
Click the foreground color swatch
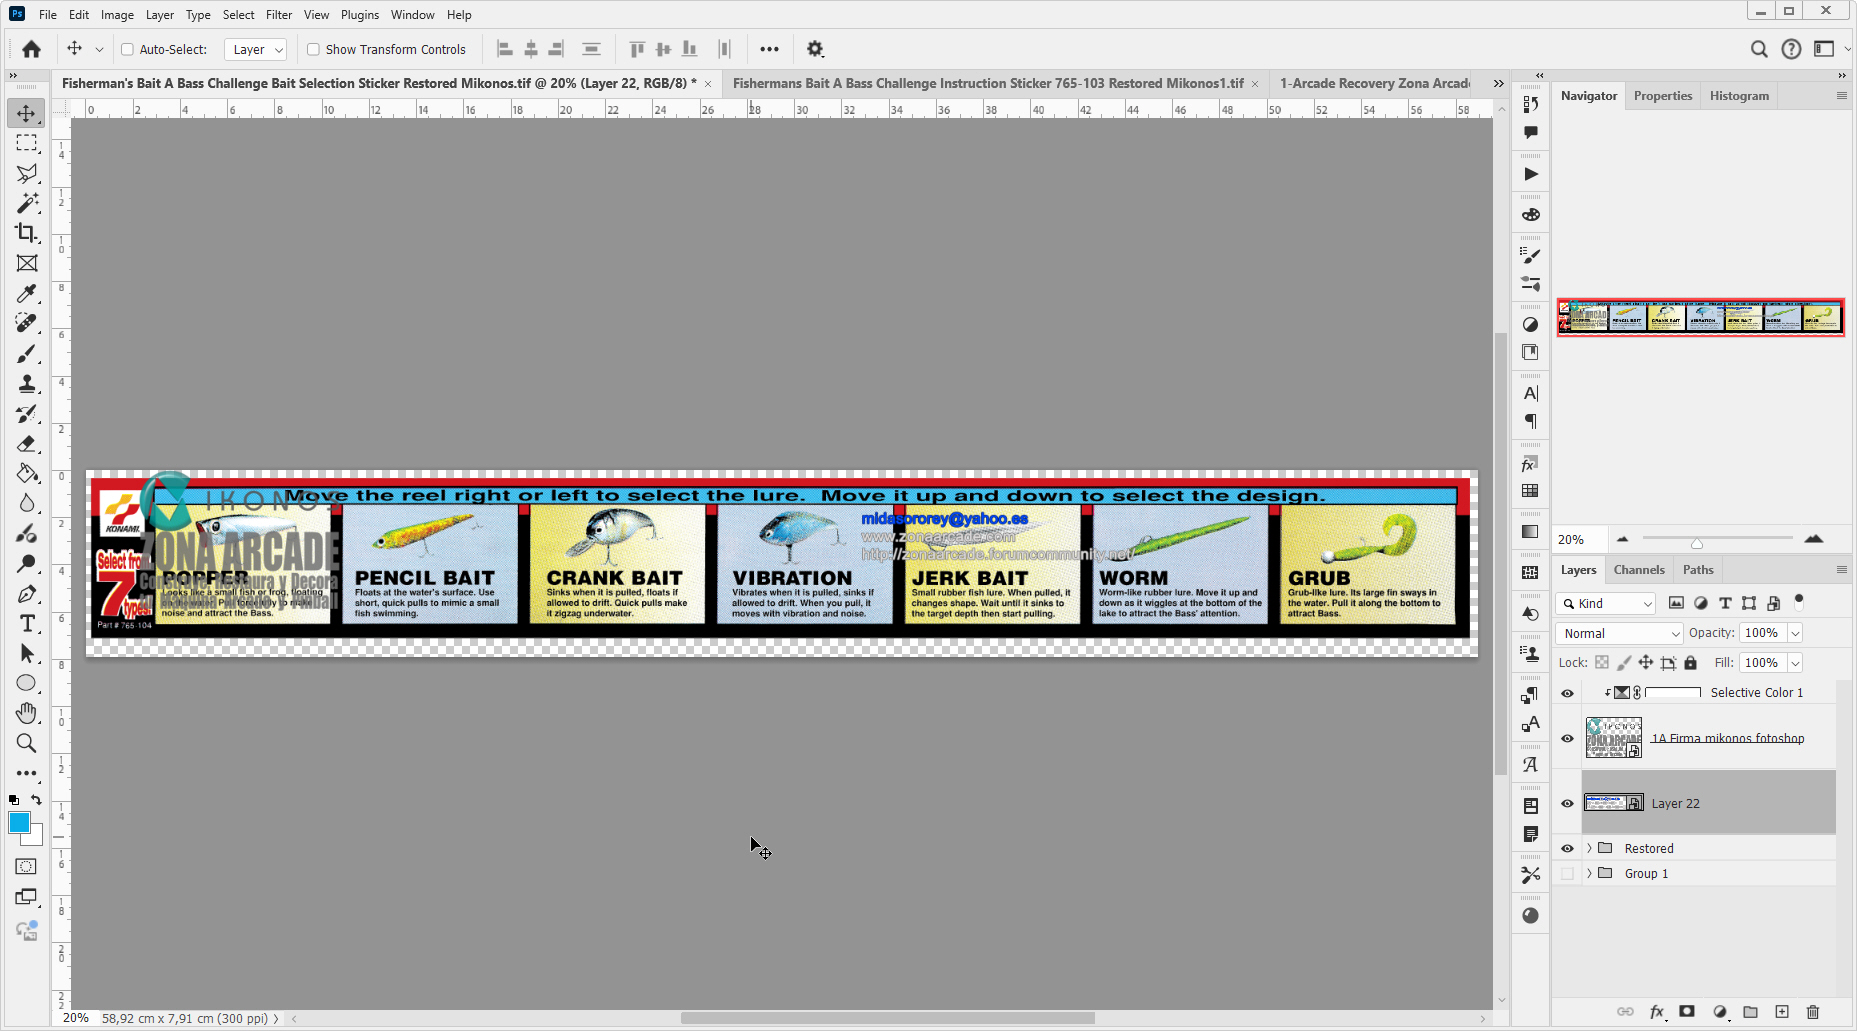tap(20, 823)
